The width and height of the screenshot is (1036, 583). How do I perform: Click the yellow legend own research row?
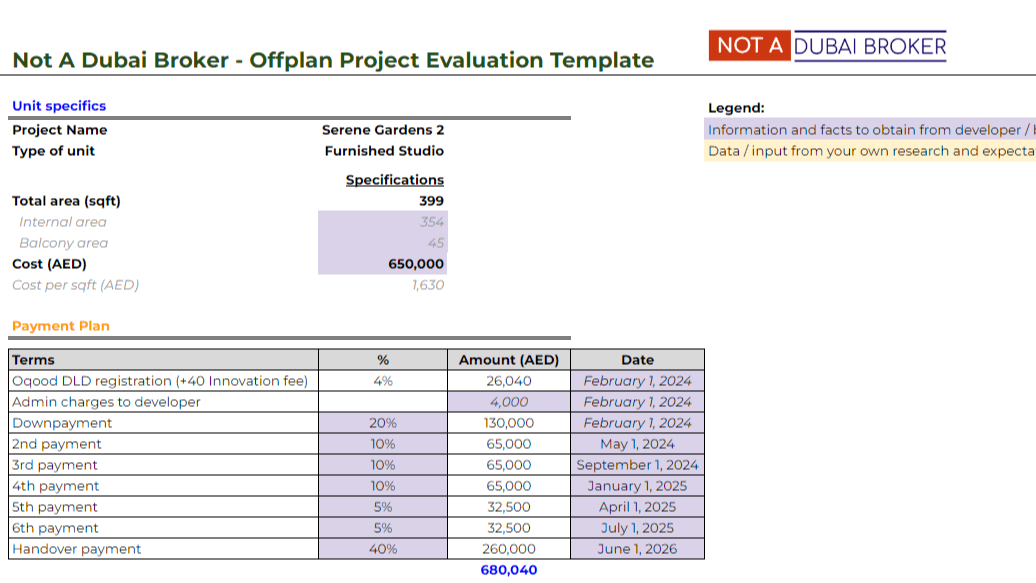[870, 151]
